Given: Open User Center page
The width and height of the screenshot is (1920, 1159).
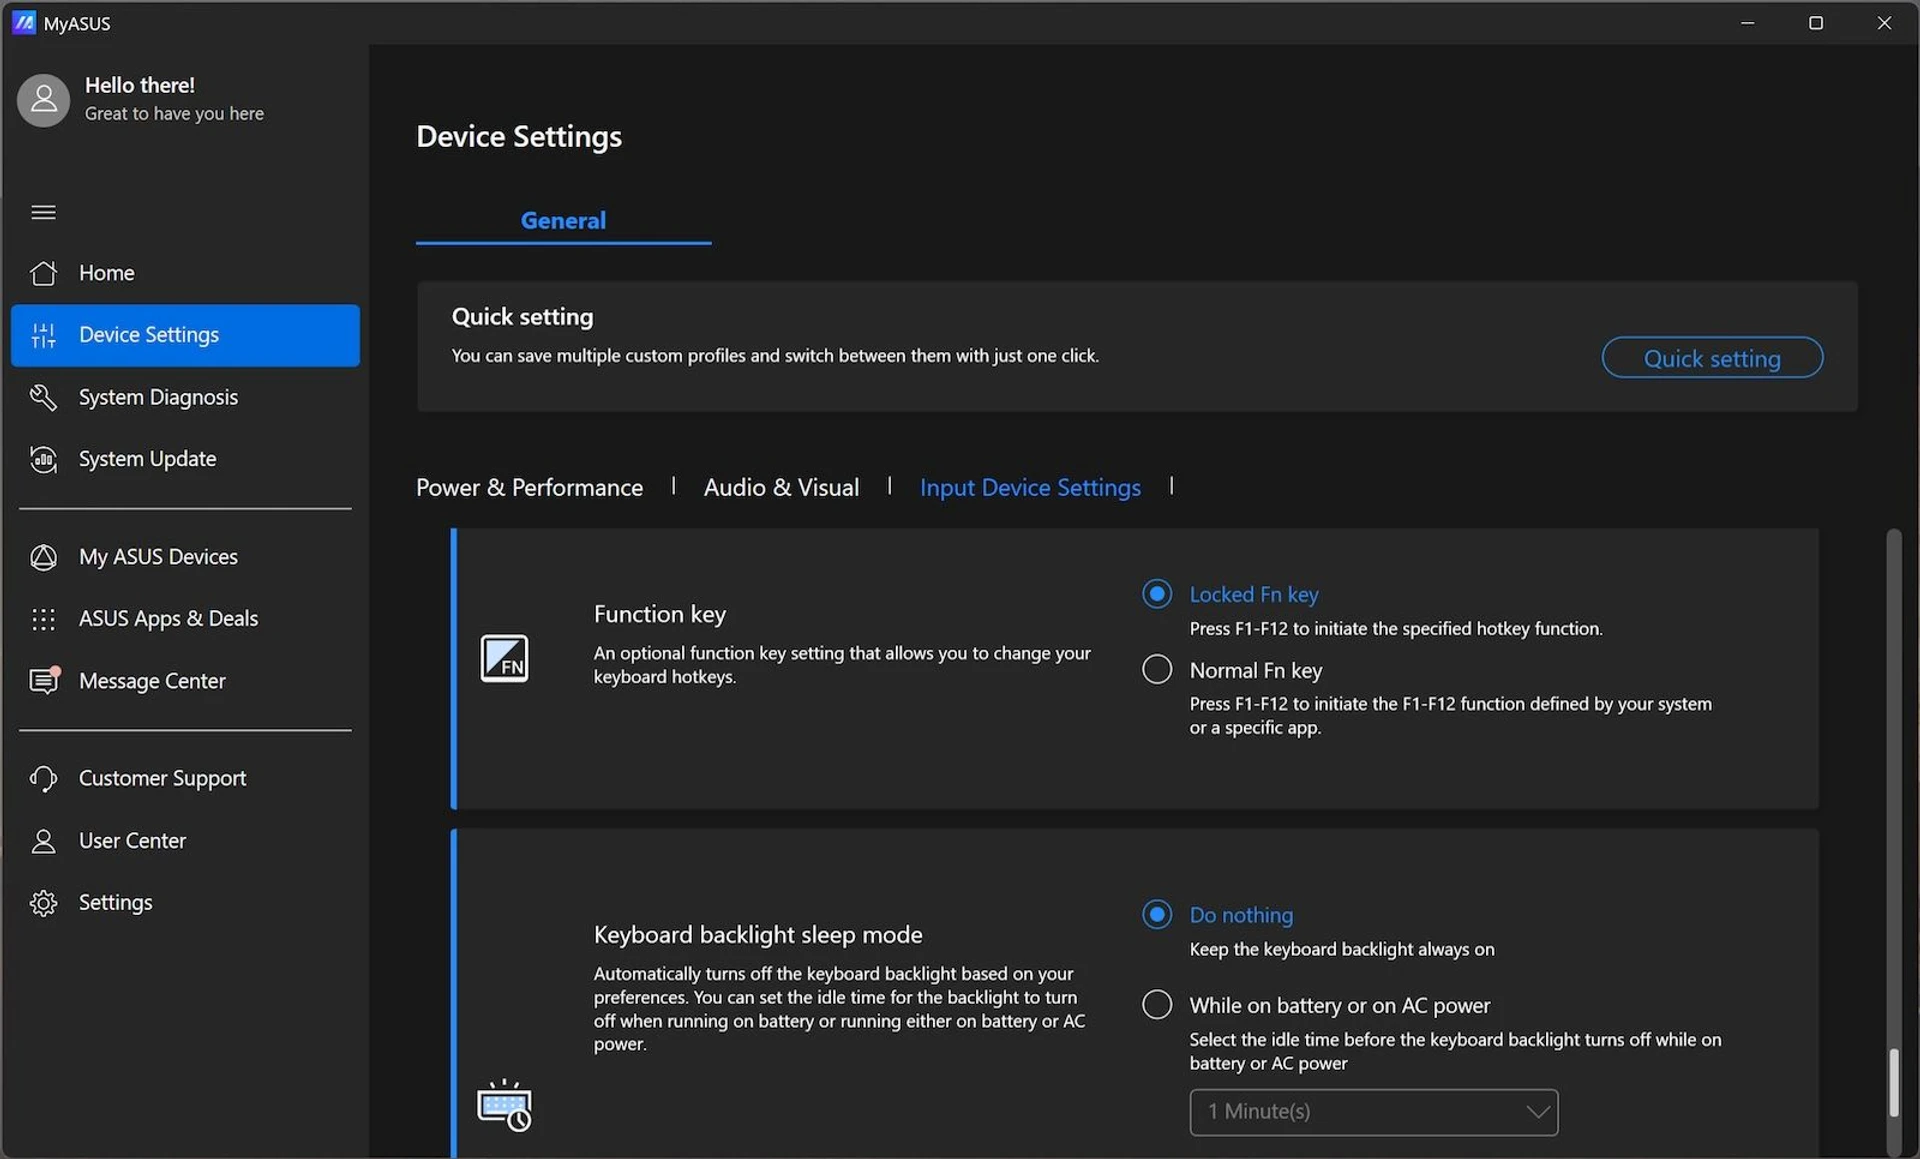Looking at the screenshot, I should pyautogui.click(x=185, y=841).
